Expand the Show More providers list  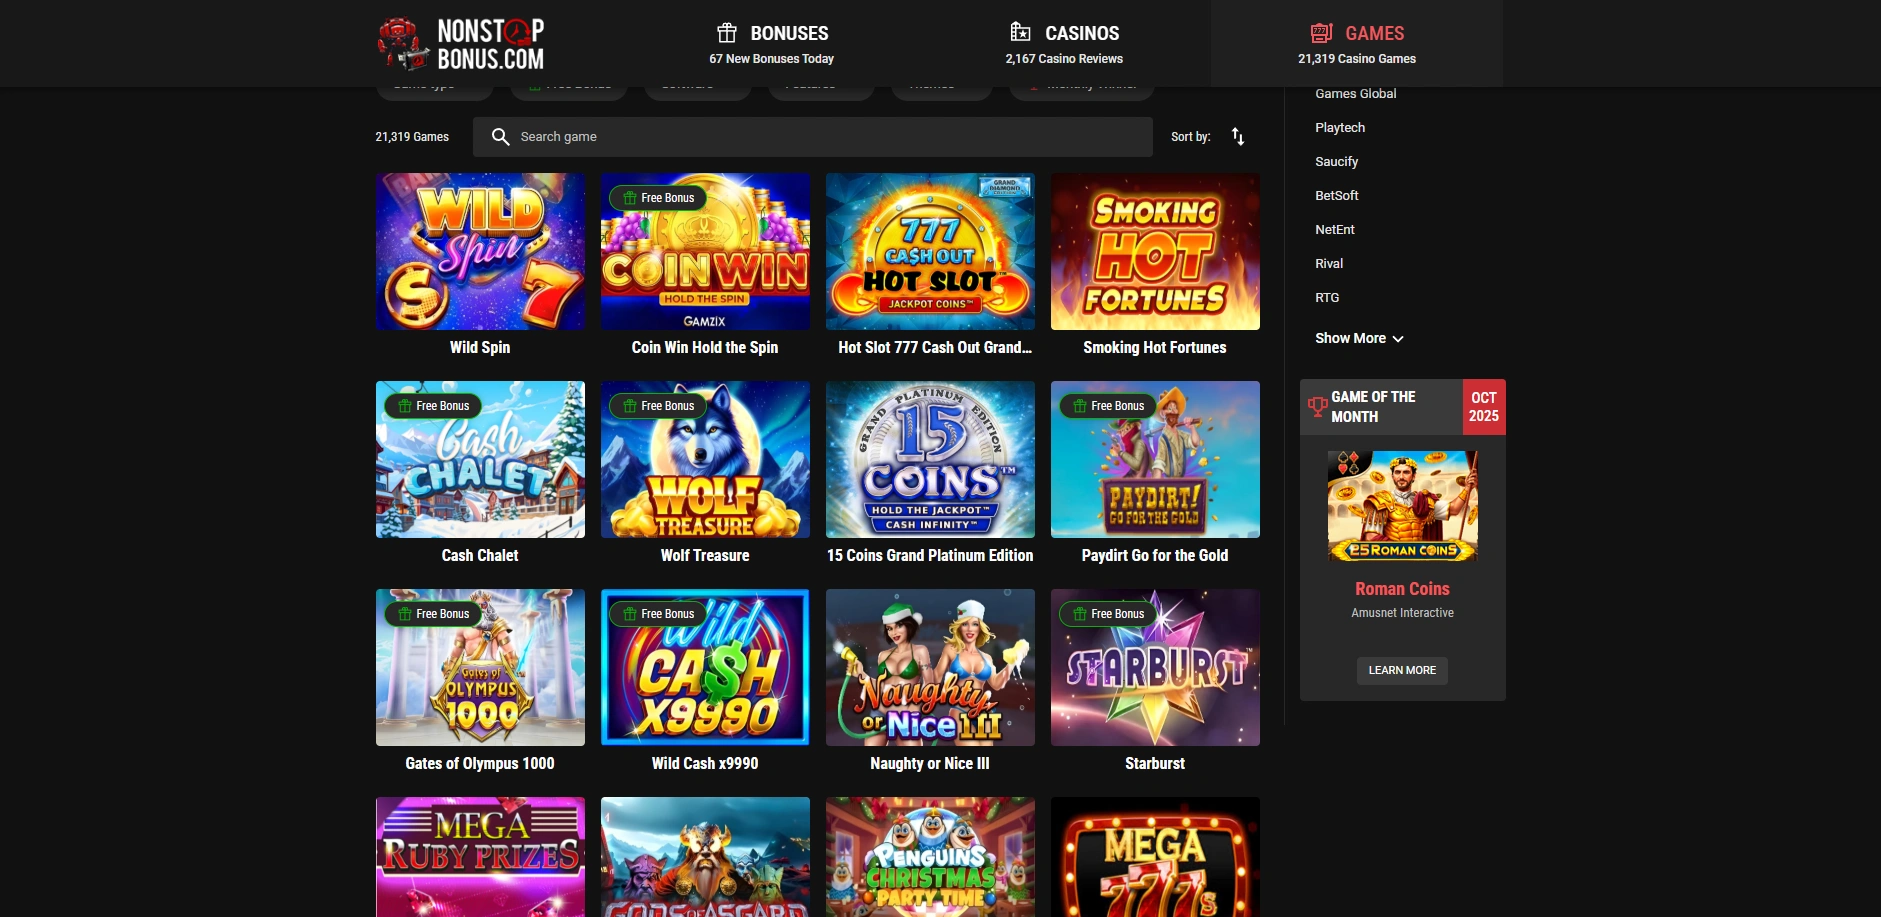click(1359, 338)
